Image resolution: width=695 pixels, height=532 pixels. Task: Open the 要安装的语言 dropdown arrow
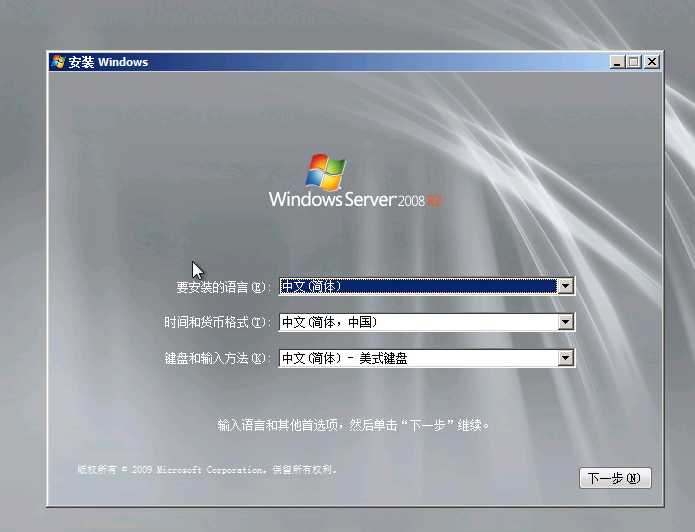click(565, 286)
